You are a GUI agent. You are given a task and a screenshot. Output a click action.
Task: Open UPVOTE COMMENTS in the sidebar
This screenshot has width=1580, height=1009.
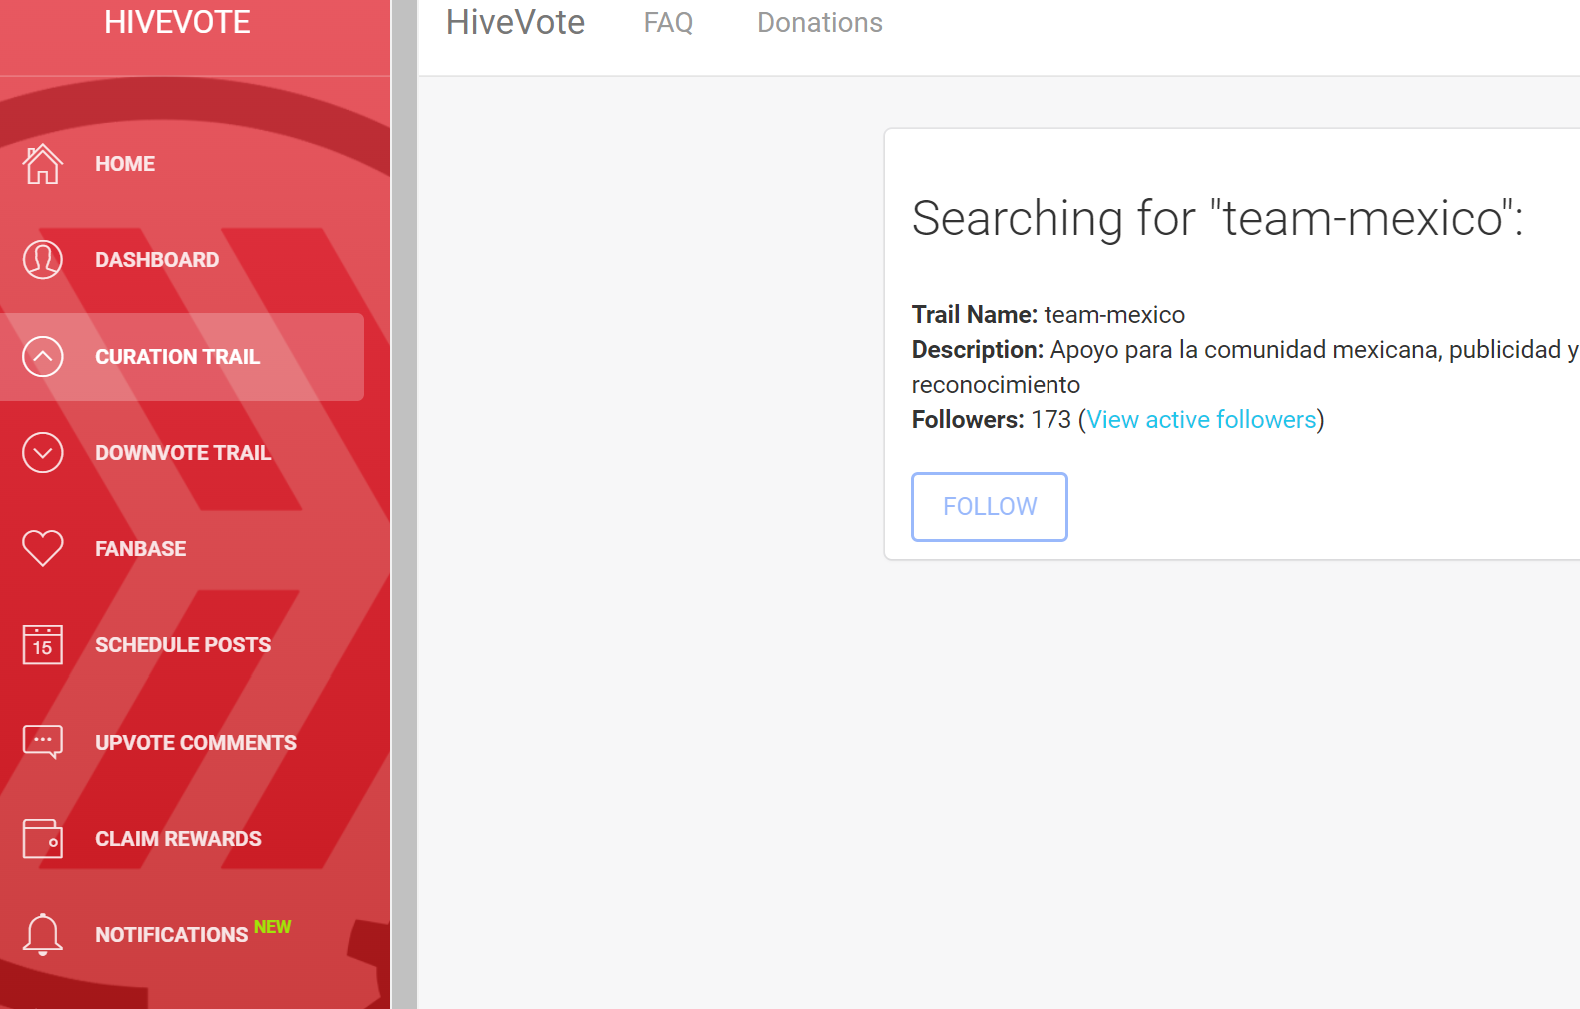[196, 743]
